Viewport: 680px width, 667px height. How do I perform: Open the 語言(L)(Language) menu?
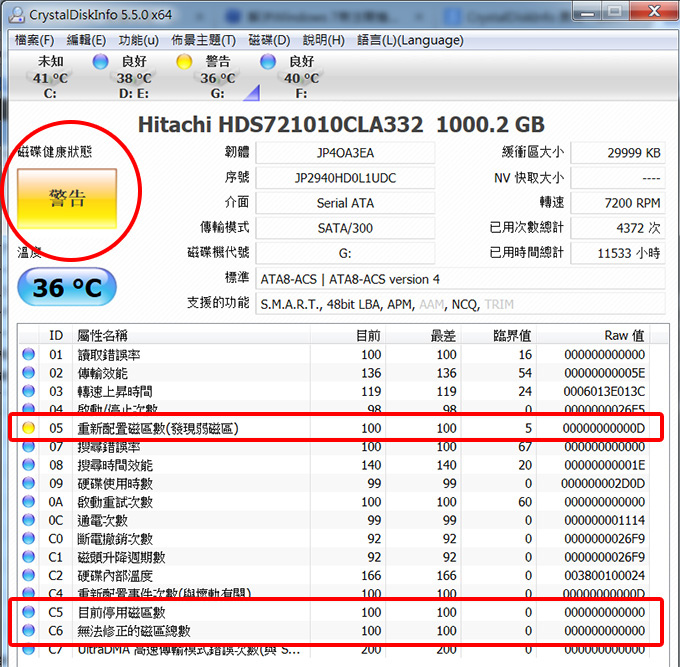[x=410, y=40]
